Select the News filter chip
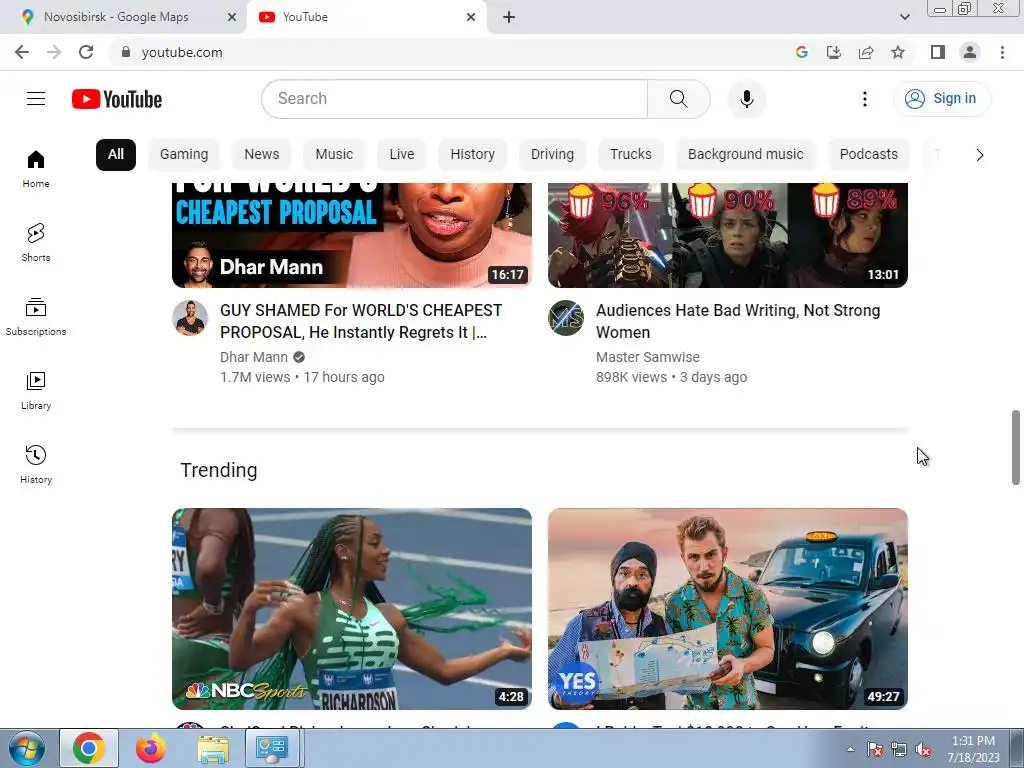Viewport: 1024px width, 768px height. click(262, 155)
